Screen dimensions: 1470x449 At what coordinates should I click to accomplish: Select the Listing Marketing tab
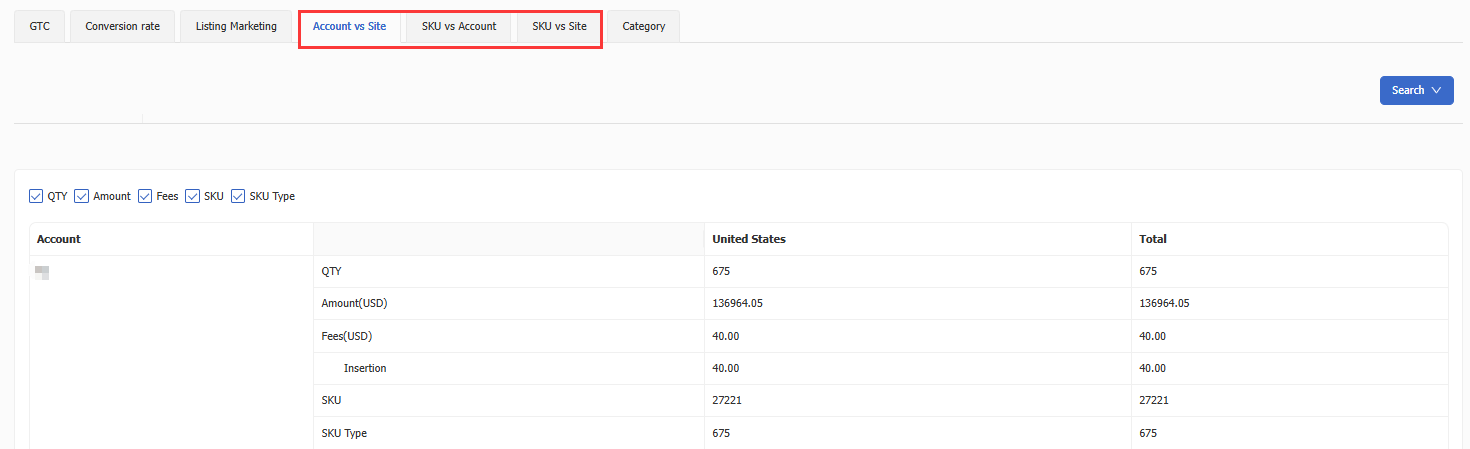point(236,26)
